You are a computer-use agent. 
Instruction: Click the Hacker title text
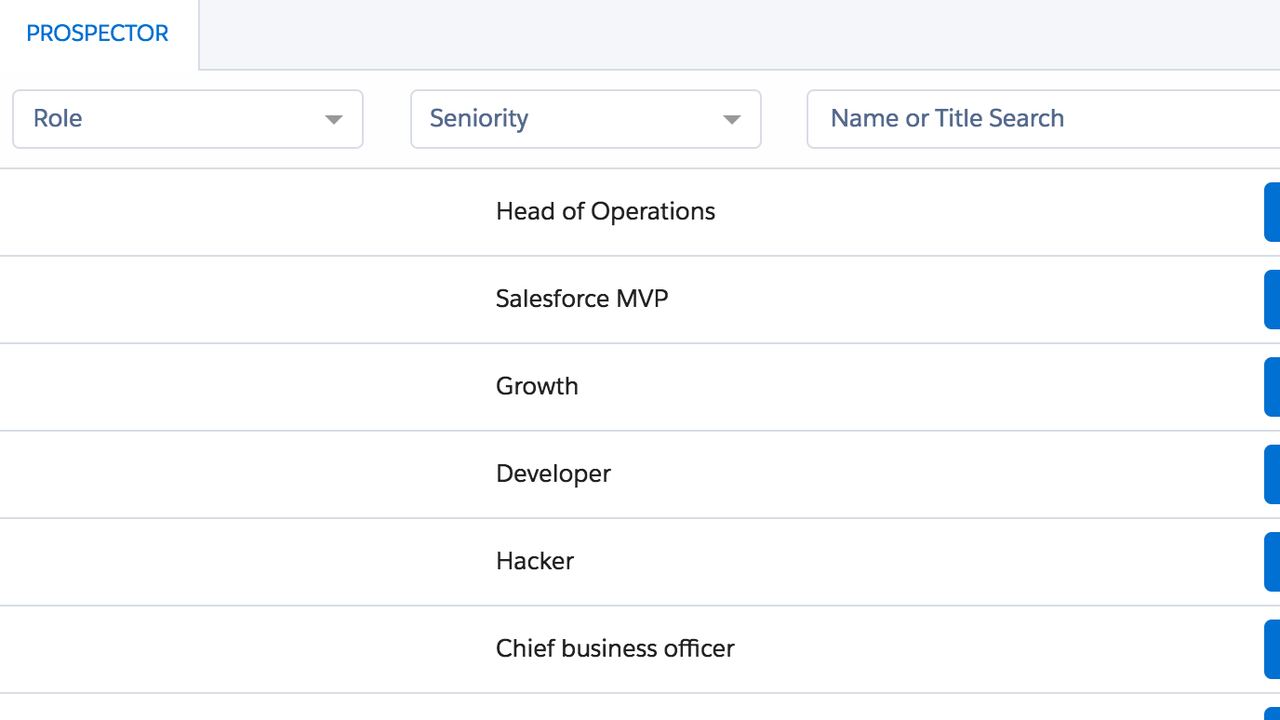pyautogui.click(x=535, y=562)
